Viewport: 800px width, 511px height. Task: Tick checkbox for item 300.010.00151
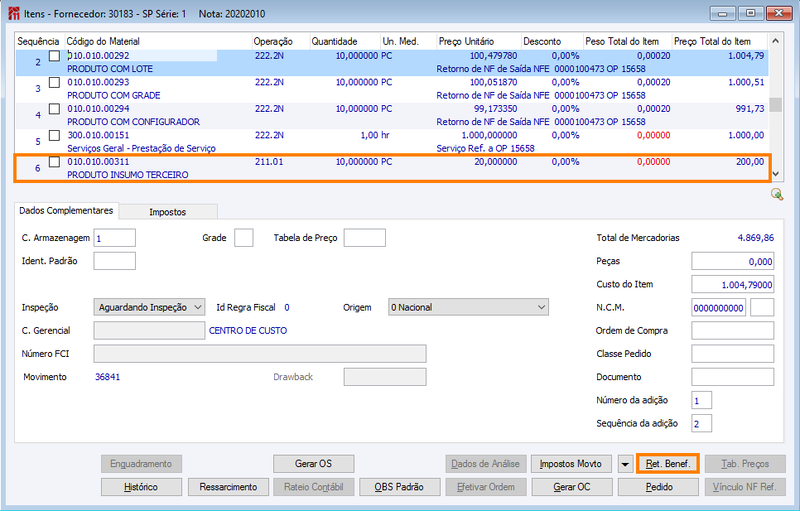click(54, 136)
